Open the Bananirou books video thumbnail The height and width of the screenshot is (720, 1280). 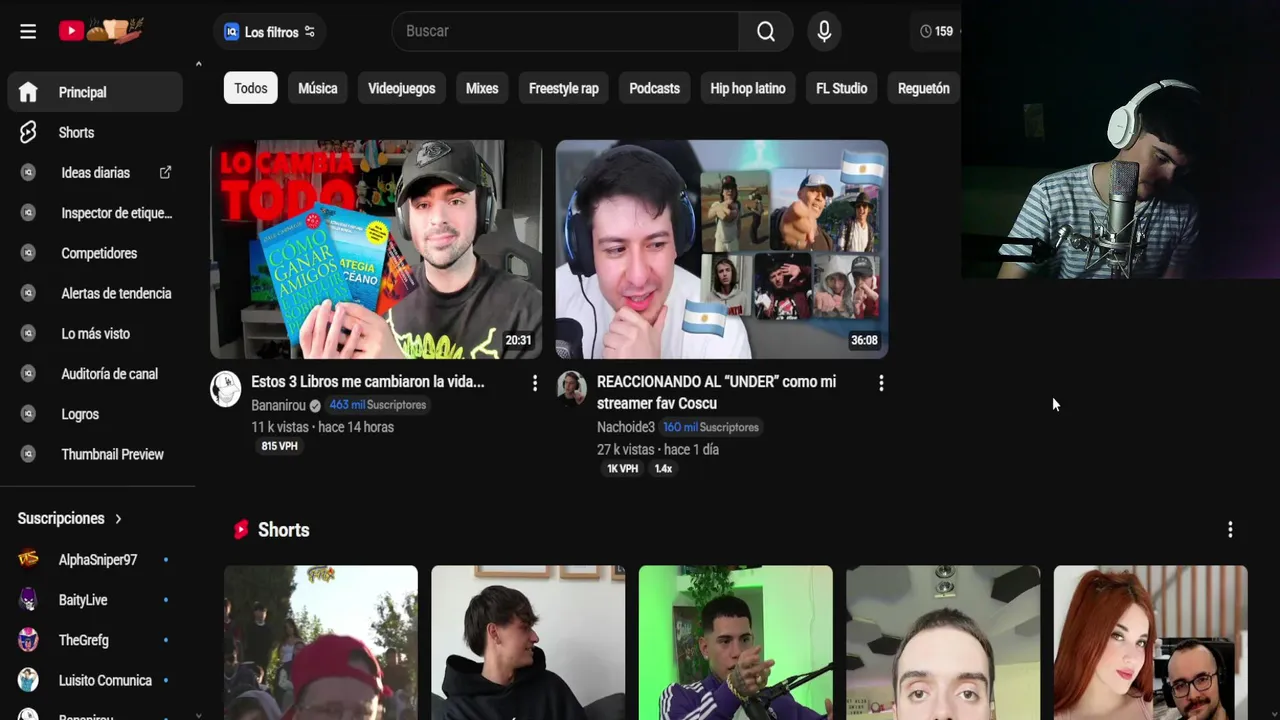point(376,249)
